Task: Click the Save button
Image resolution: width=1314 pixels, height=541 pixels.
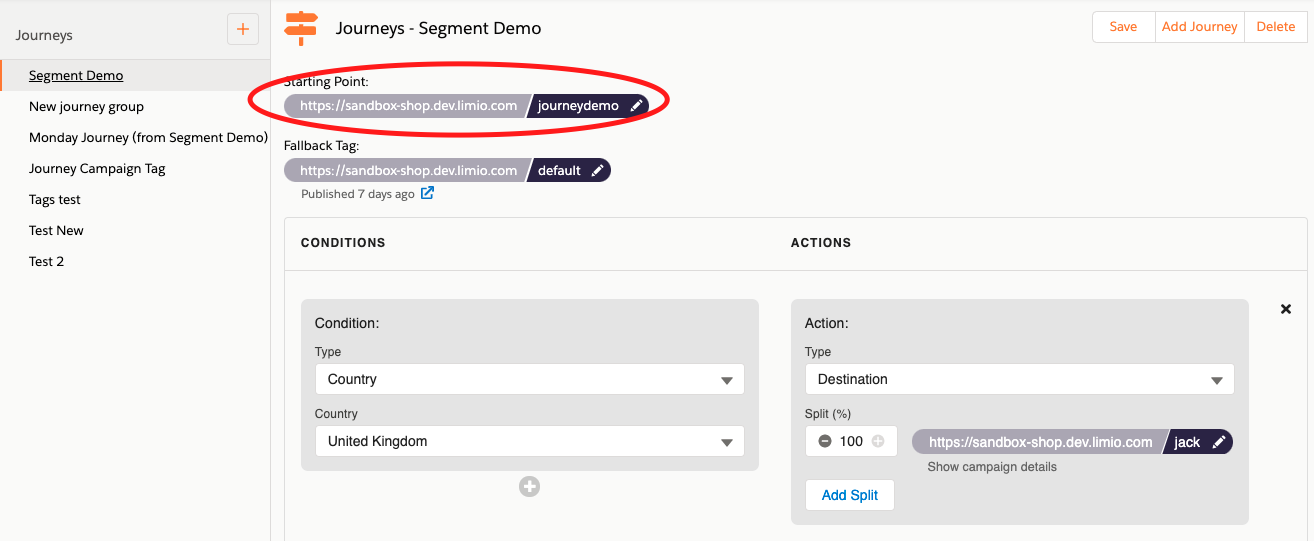Action: pos(1123,27)
